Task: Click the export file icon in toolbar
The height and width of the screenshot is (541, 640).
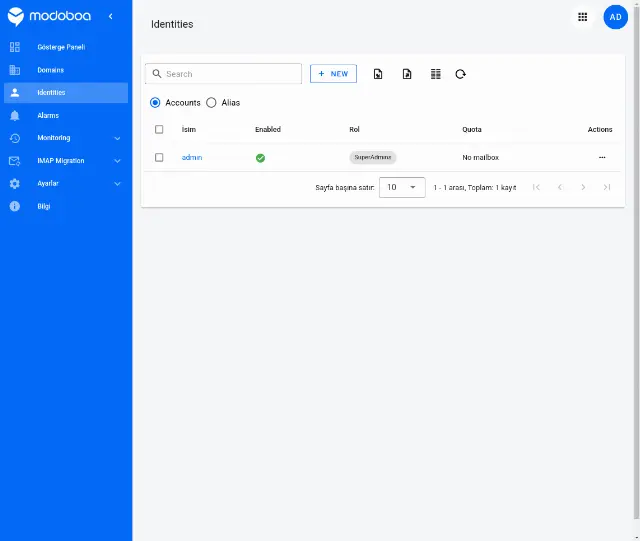Action: (407, 74)
